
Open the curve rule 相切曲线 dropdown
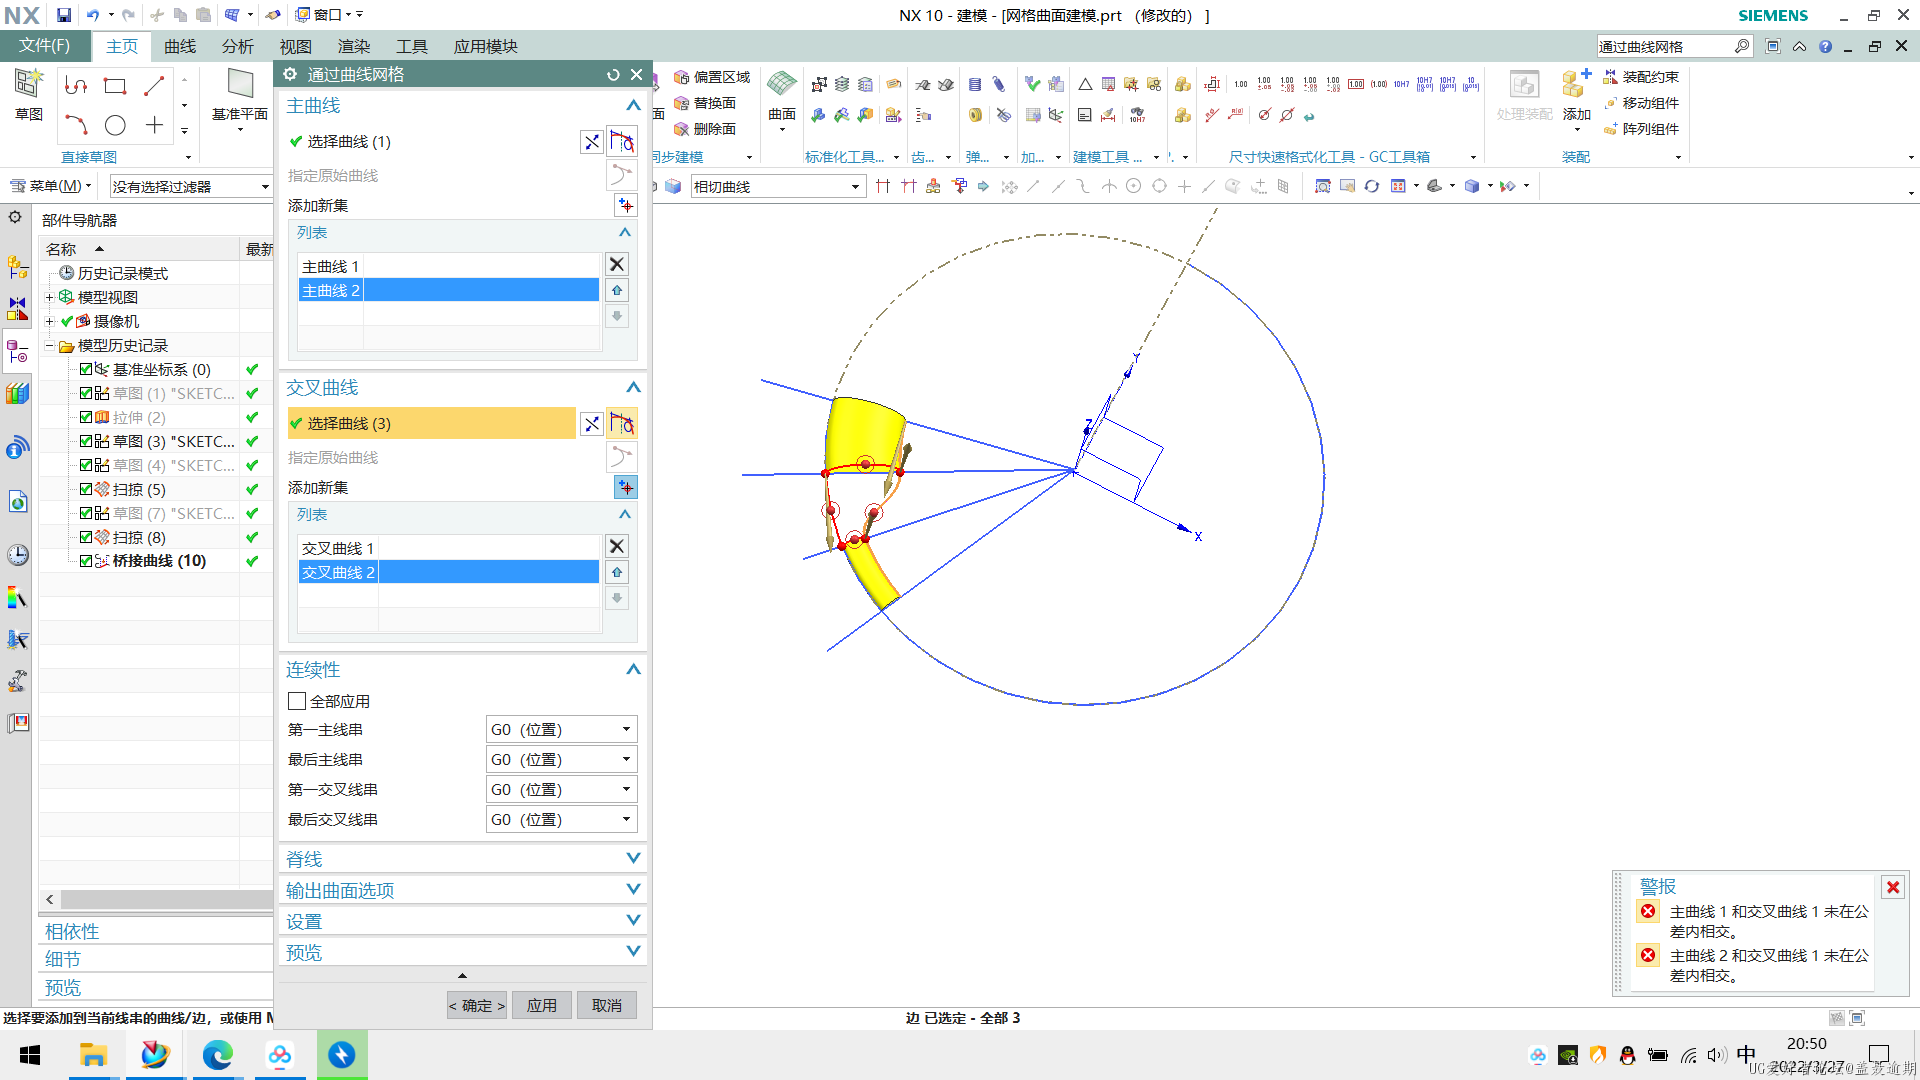pyautogui.click(x=777, y=187)
